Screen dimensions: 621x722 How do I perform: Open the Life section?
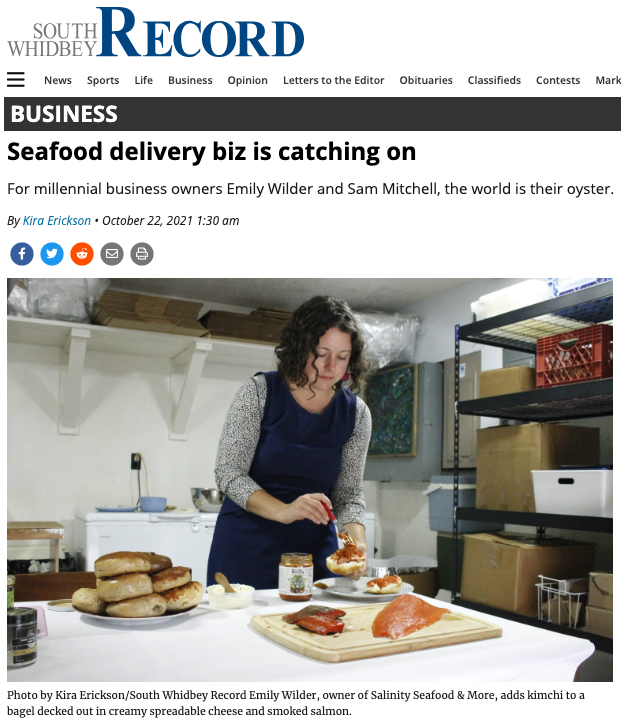144,80
